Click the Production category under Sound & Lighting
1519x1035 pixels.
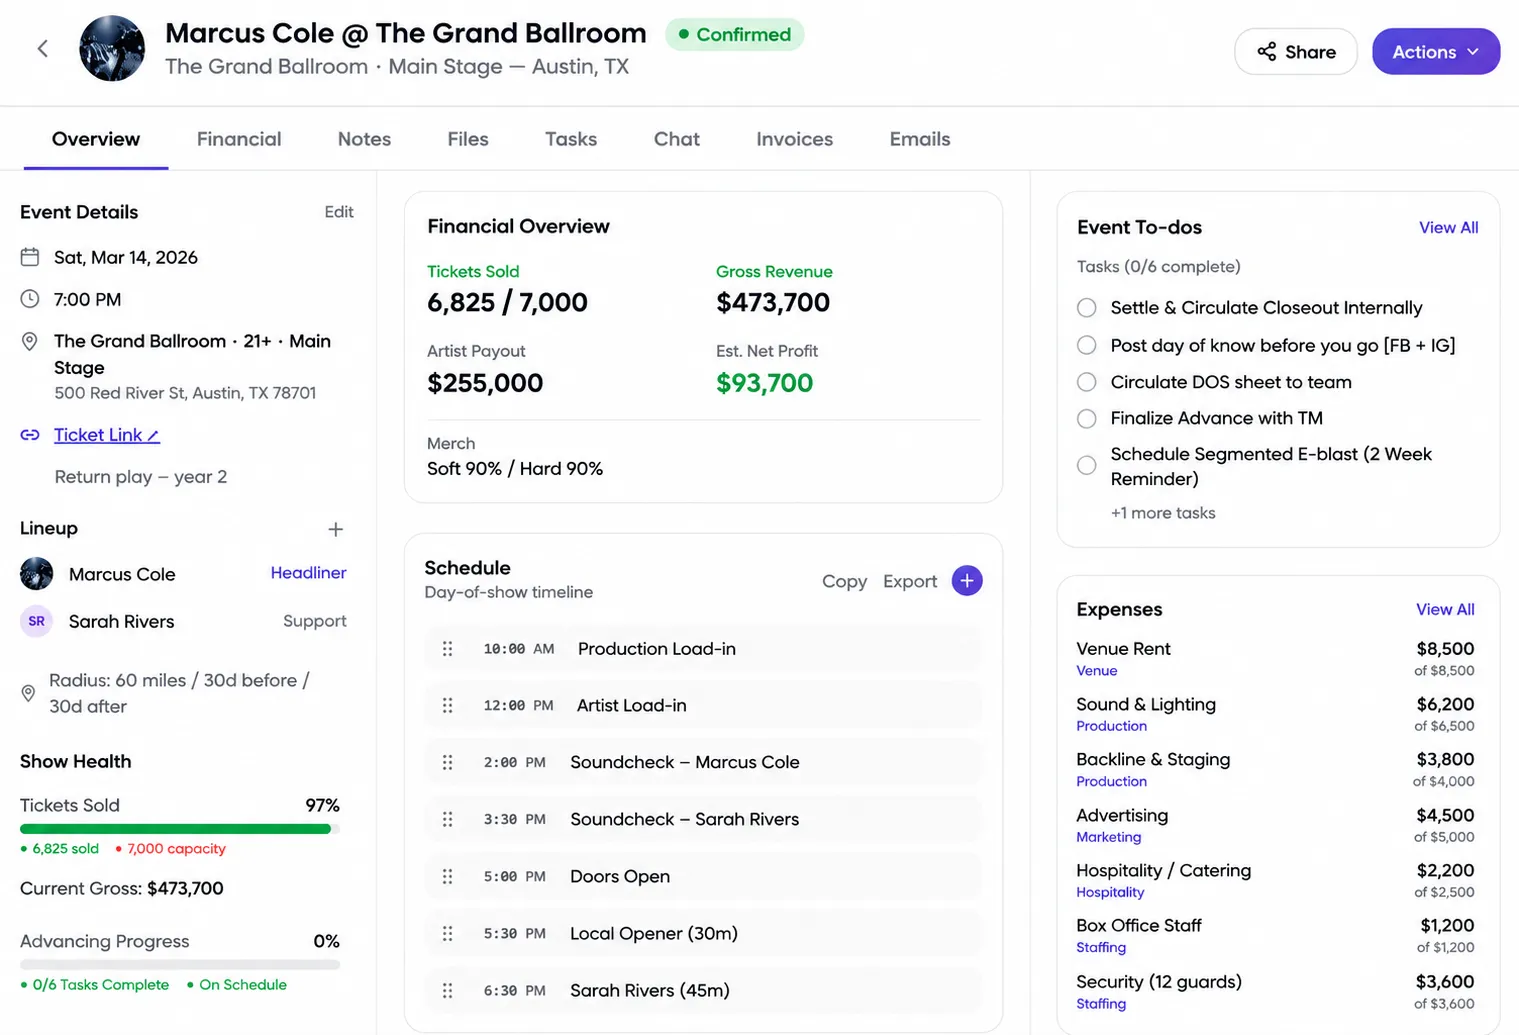point(1111,726)
